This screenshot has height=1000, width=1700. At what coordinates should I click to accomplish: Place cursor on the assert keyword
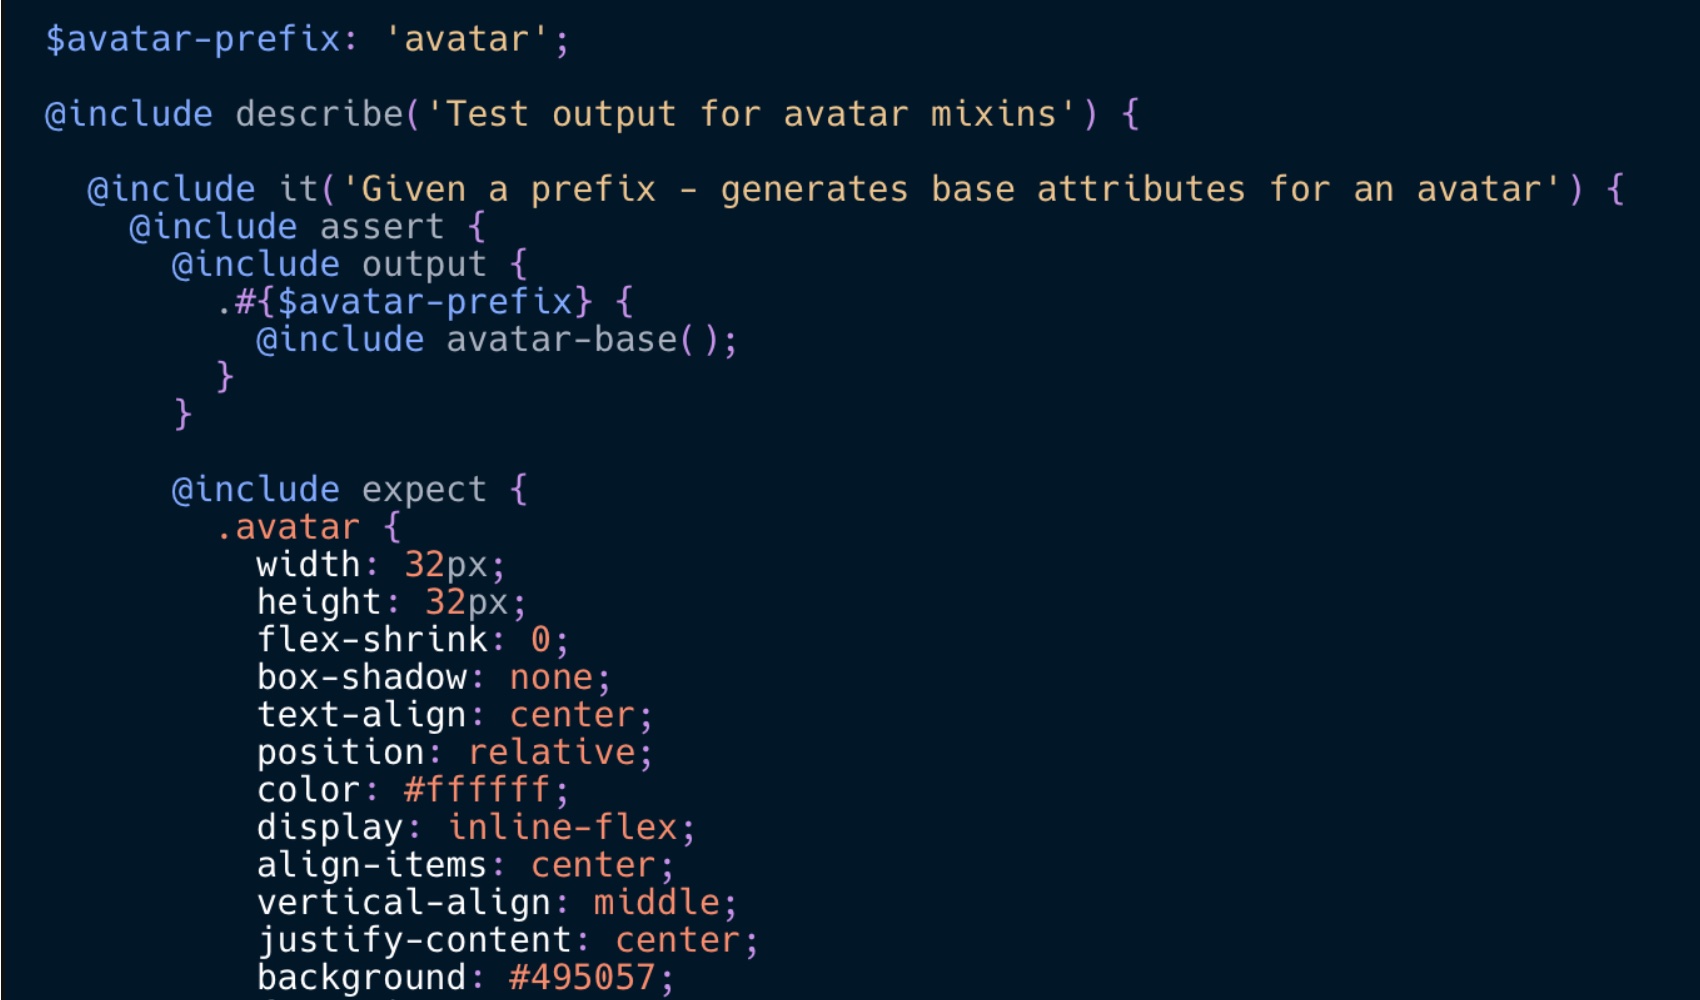point(381,228)
